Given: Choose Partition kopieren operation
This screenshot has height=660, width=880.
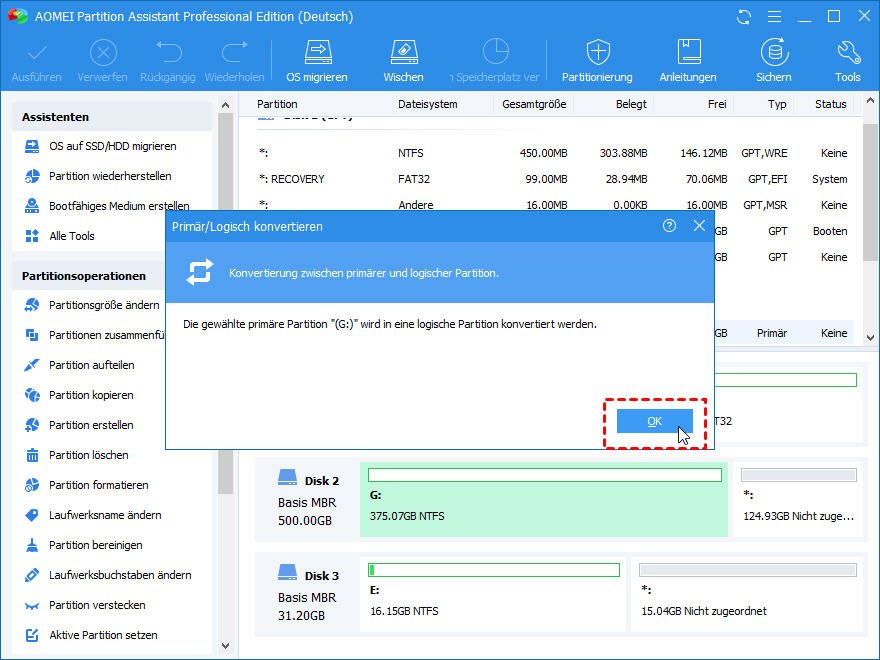Looking at the screenshot, I should [91, 395].
